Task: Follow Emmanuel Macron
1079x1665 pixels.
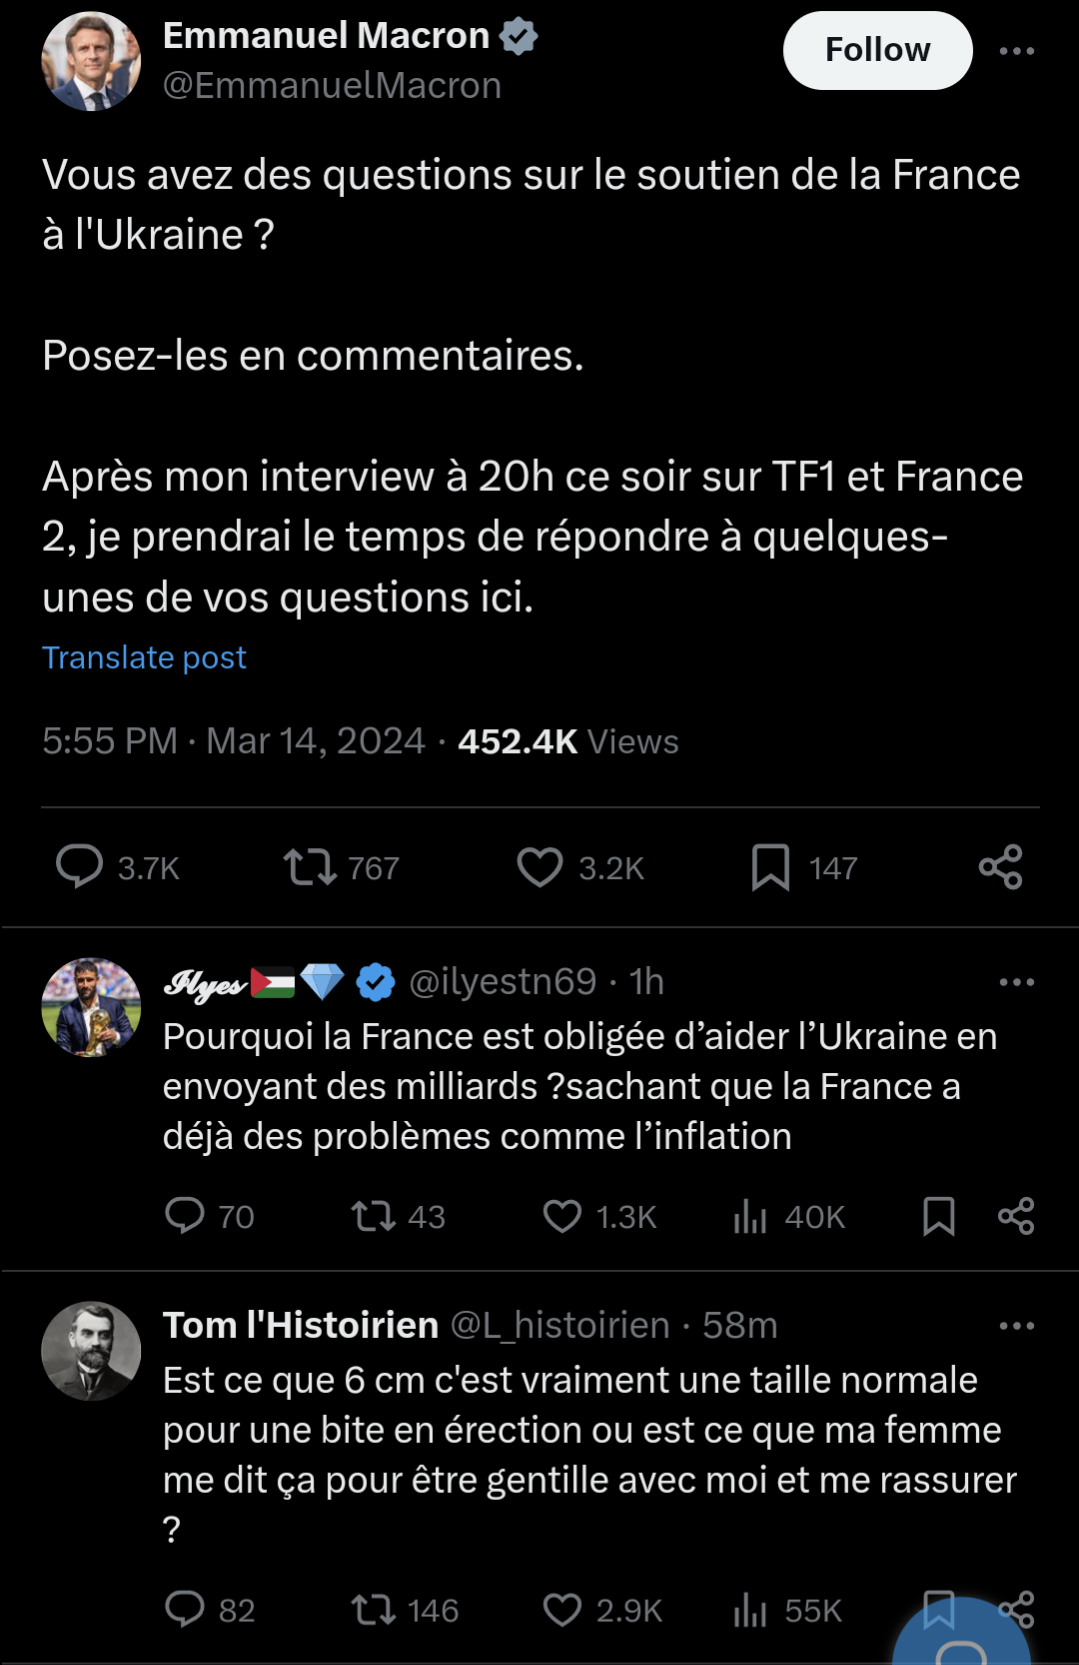Action: click(x=877, y=50)
